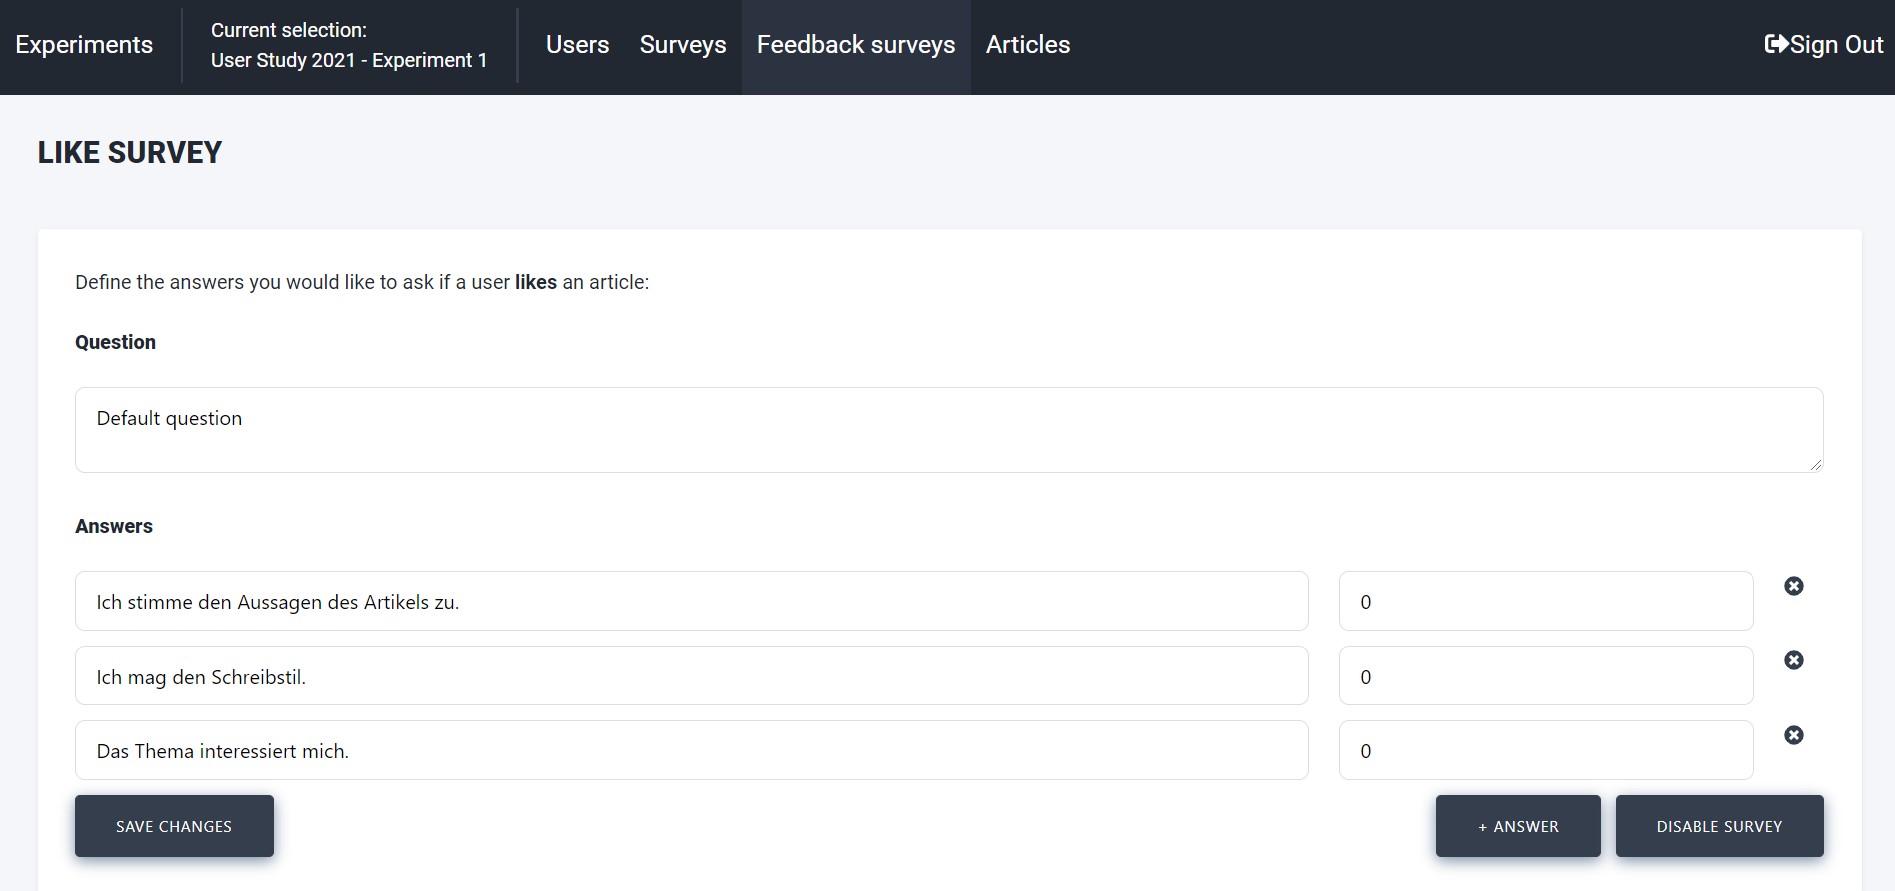
Task: Navigate to Articles
Action: 1028,45
